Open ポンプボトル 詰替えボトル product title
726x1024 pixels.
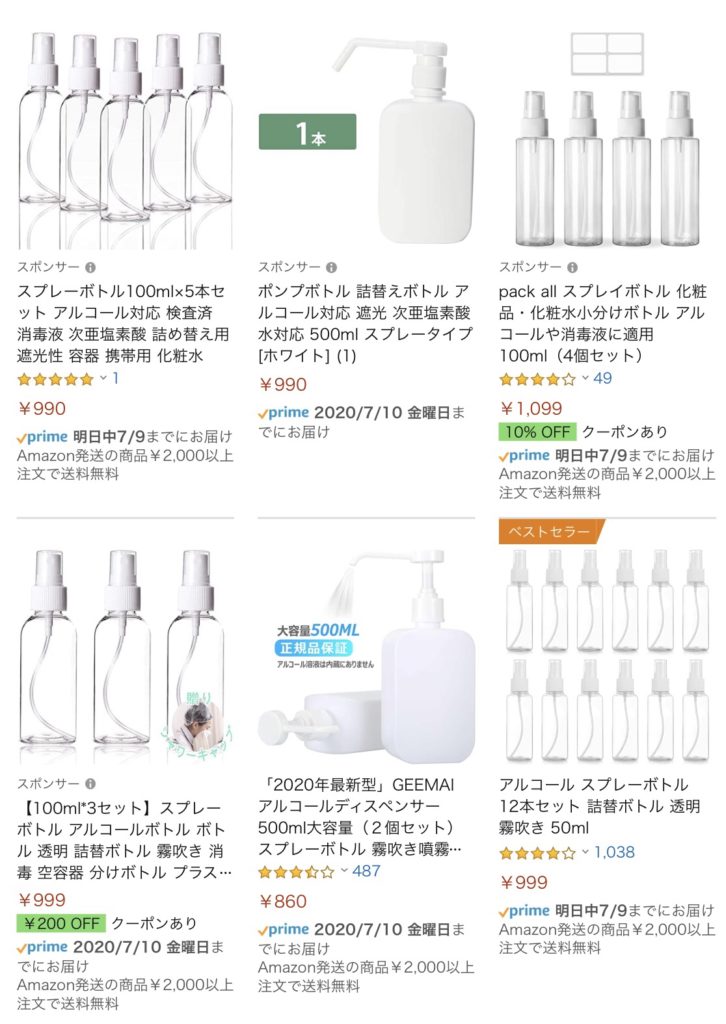364,323
